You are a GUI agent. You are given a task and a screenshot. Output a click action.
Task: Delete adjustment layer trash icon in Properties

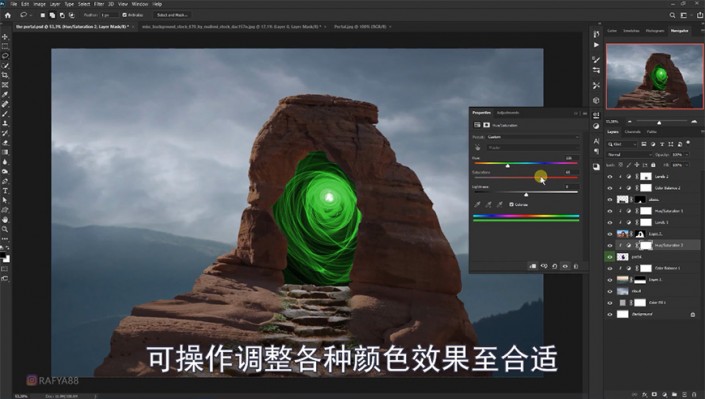click(576, 266)
